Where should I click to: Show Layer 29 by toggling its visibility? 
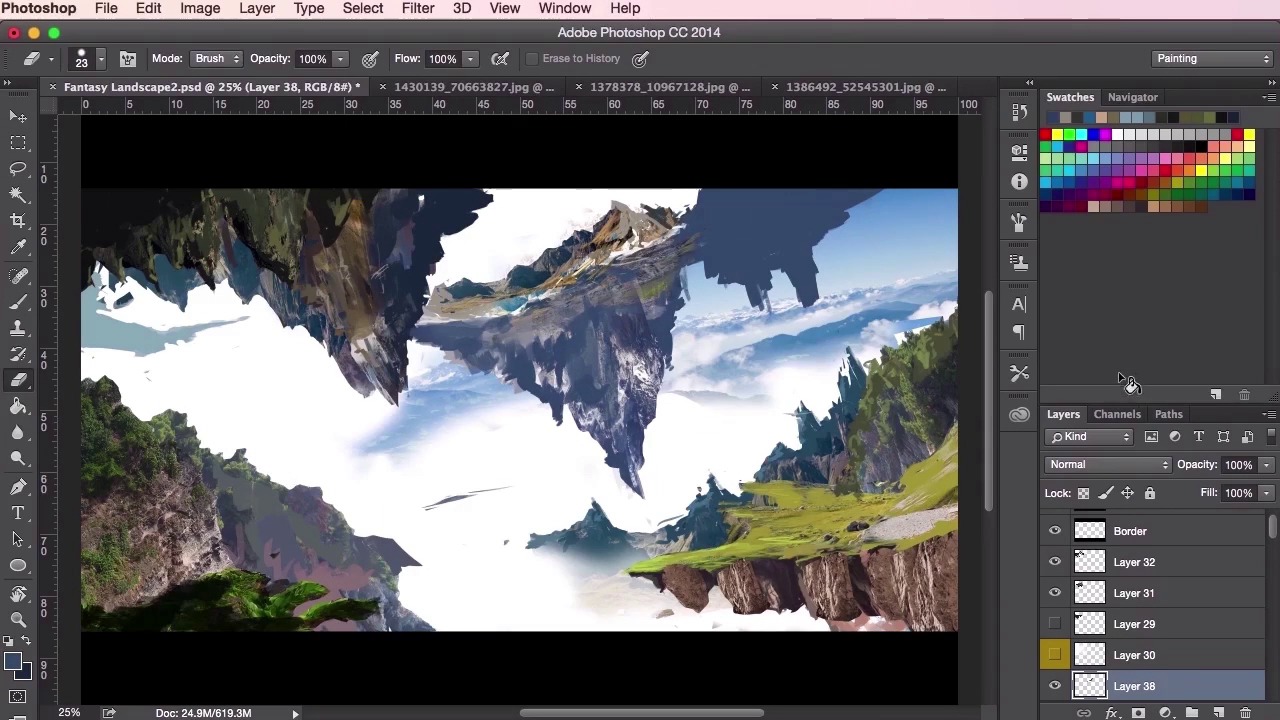point(1055,624)
